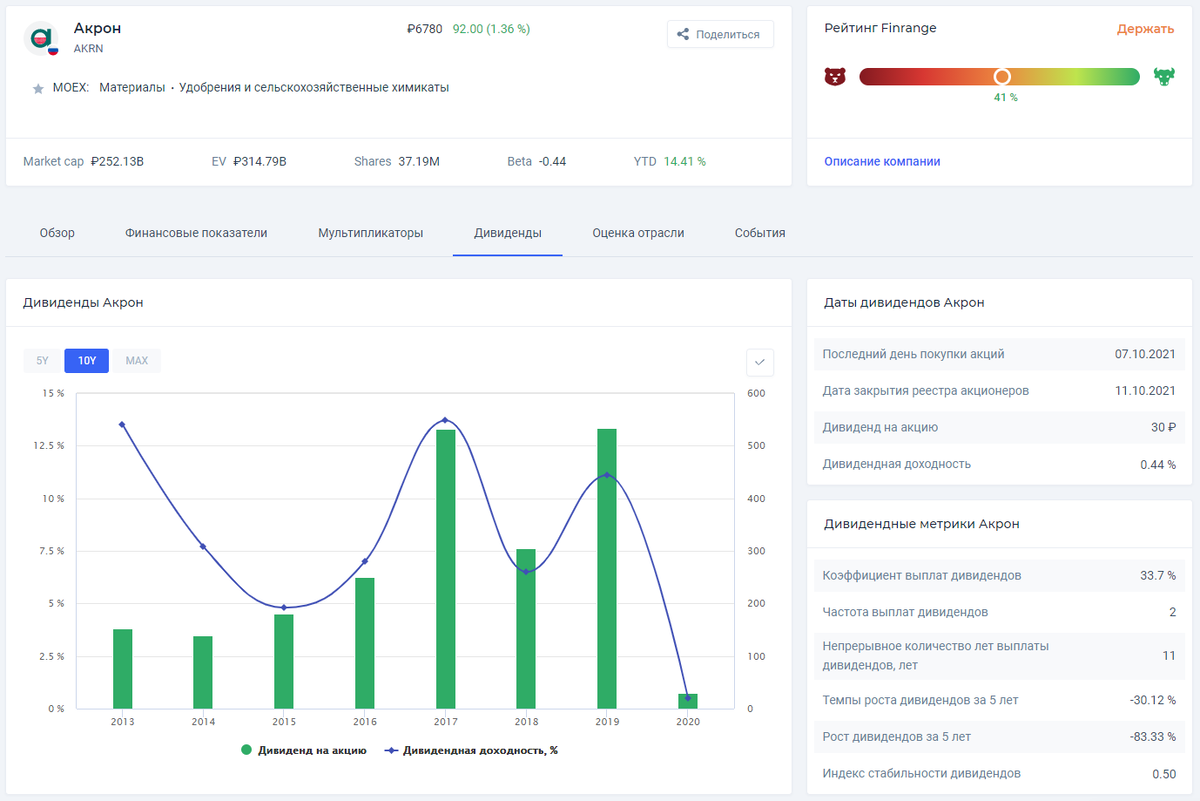Click the Дивиденд на акцию 30 ₽ value

pyautogui.click(x=1163, y=427)
